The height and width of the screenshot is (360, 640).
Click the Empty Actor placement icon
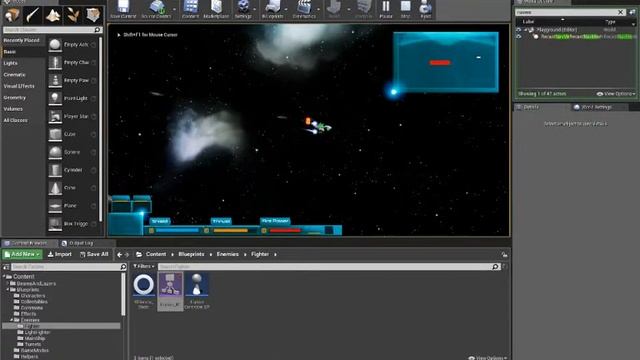click(x=55, y=44)
